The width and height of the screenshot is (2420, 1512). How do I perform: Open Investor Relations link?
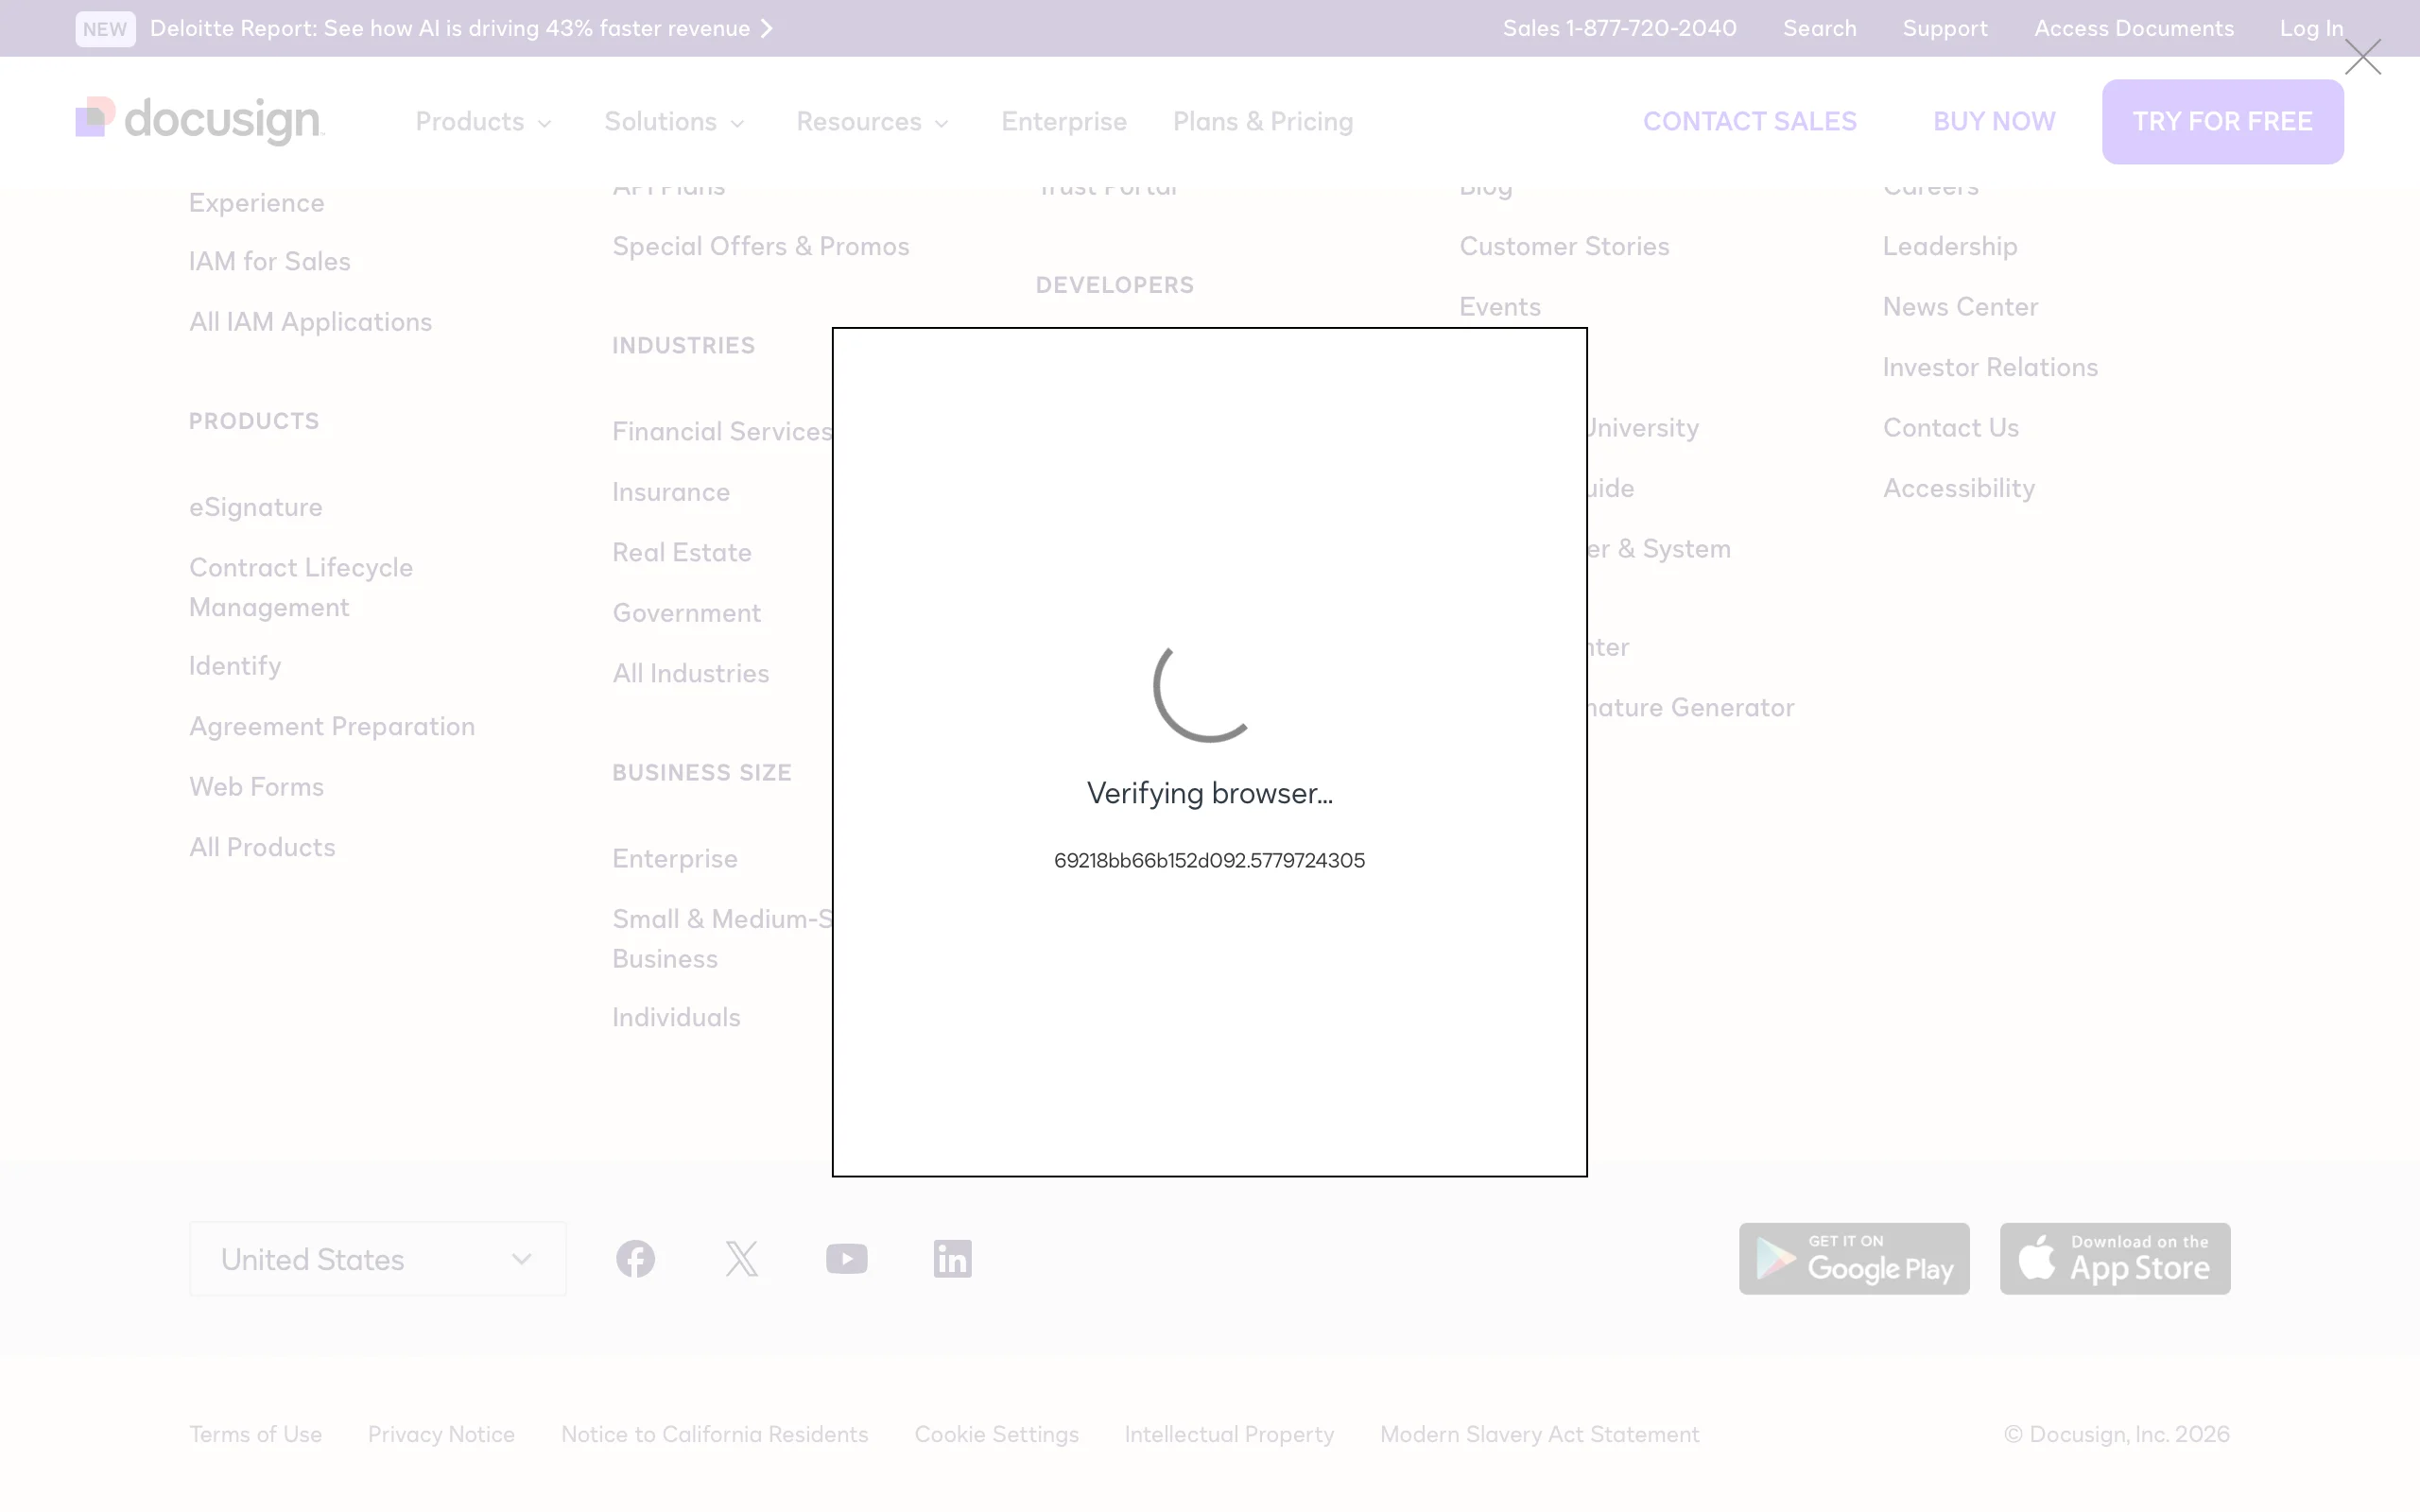coord(1990,367)
